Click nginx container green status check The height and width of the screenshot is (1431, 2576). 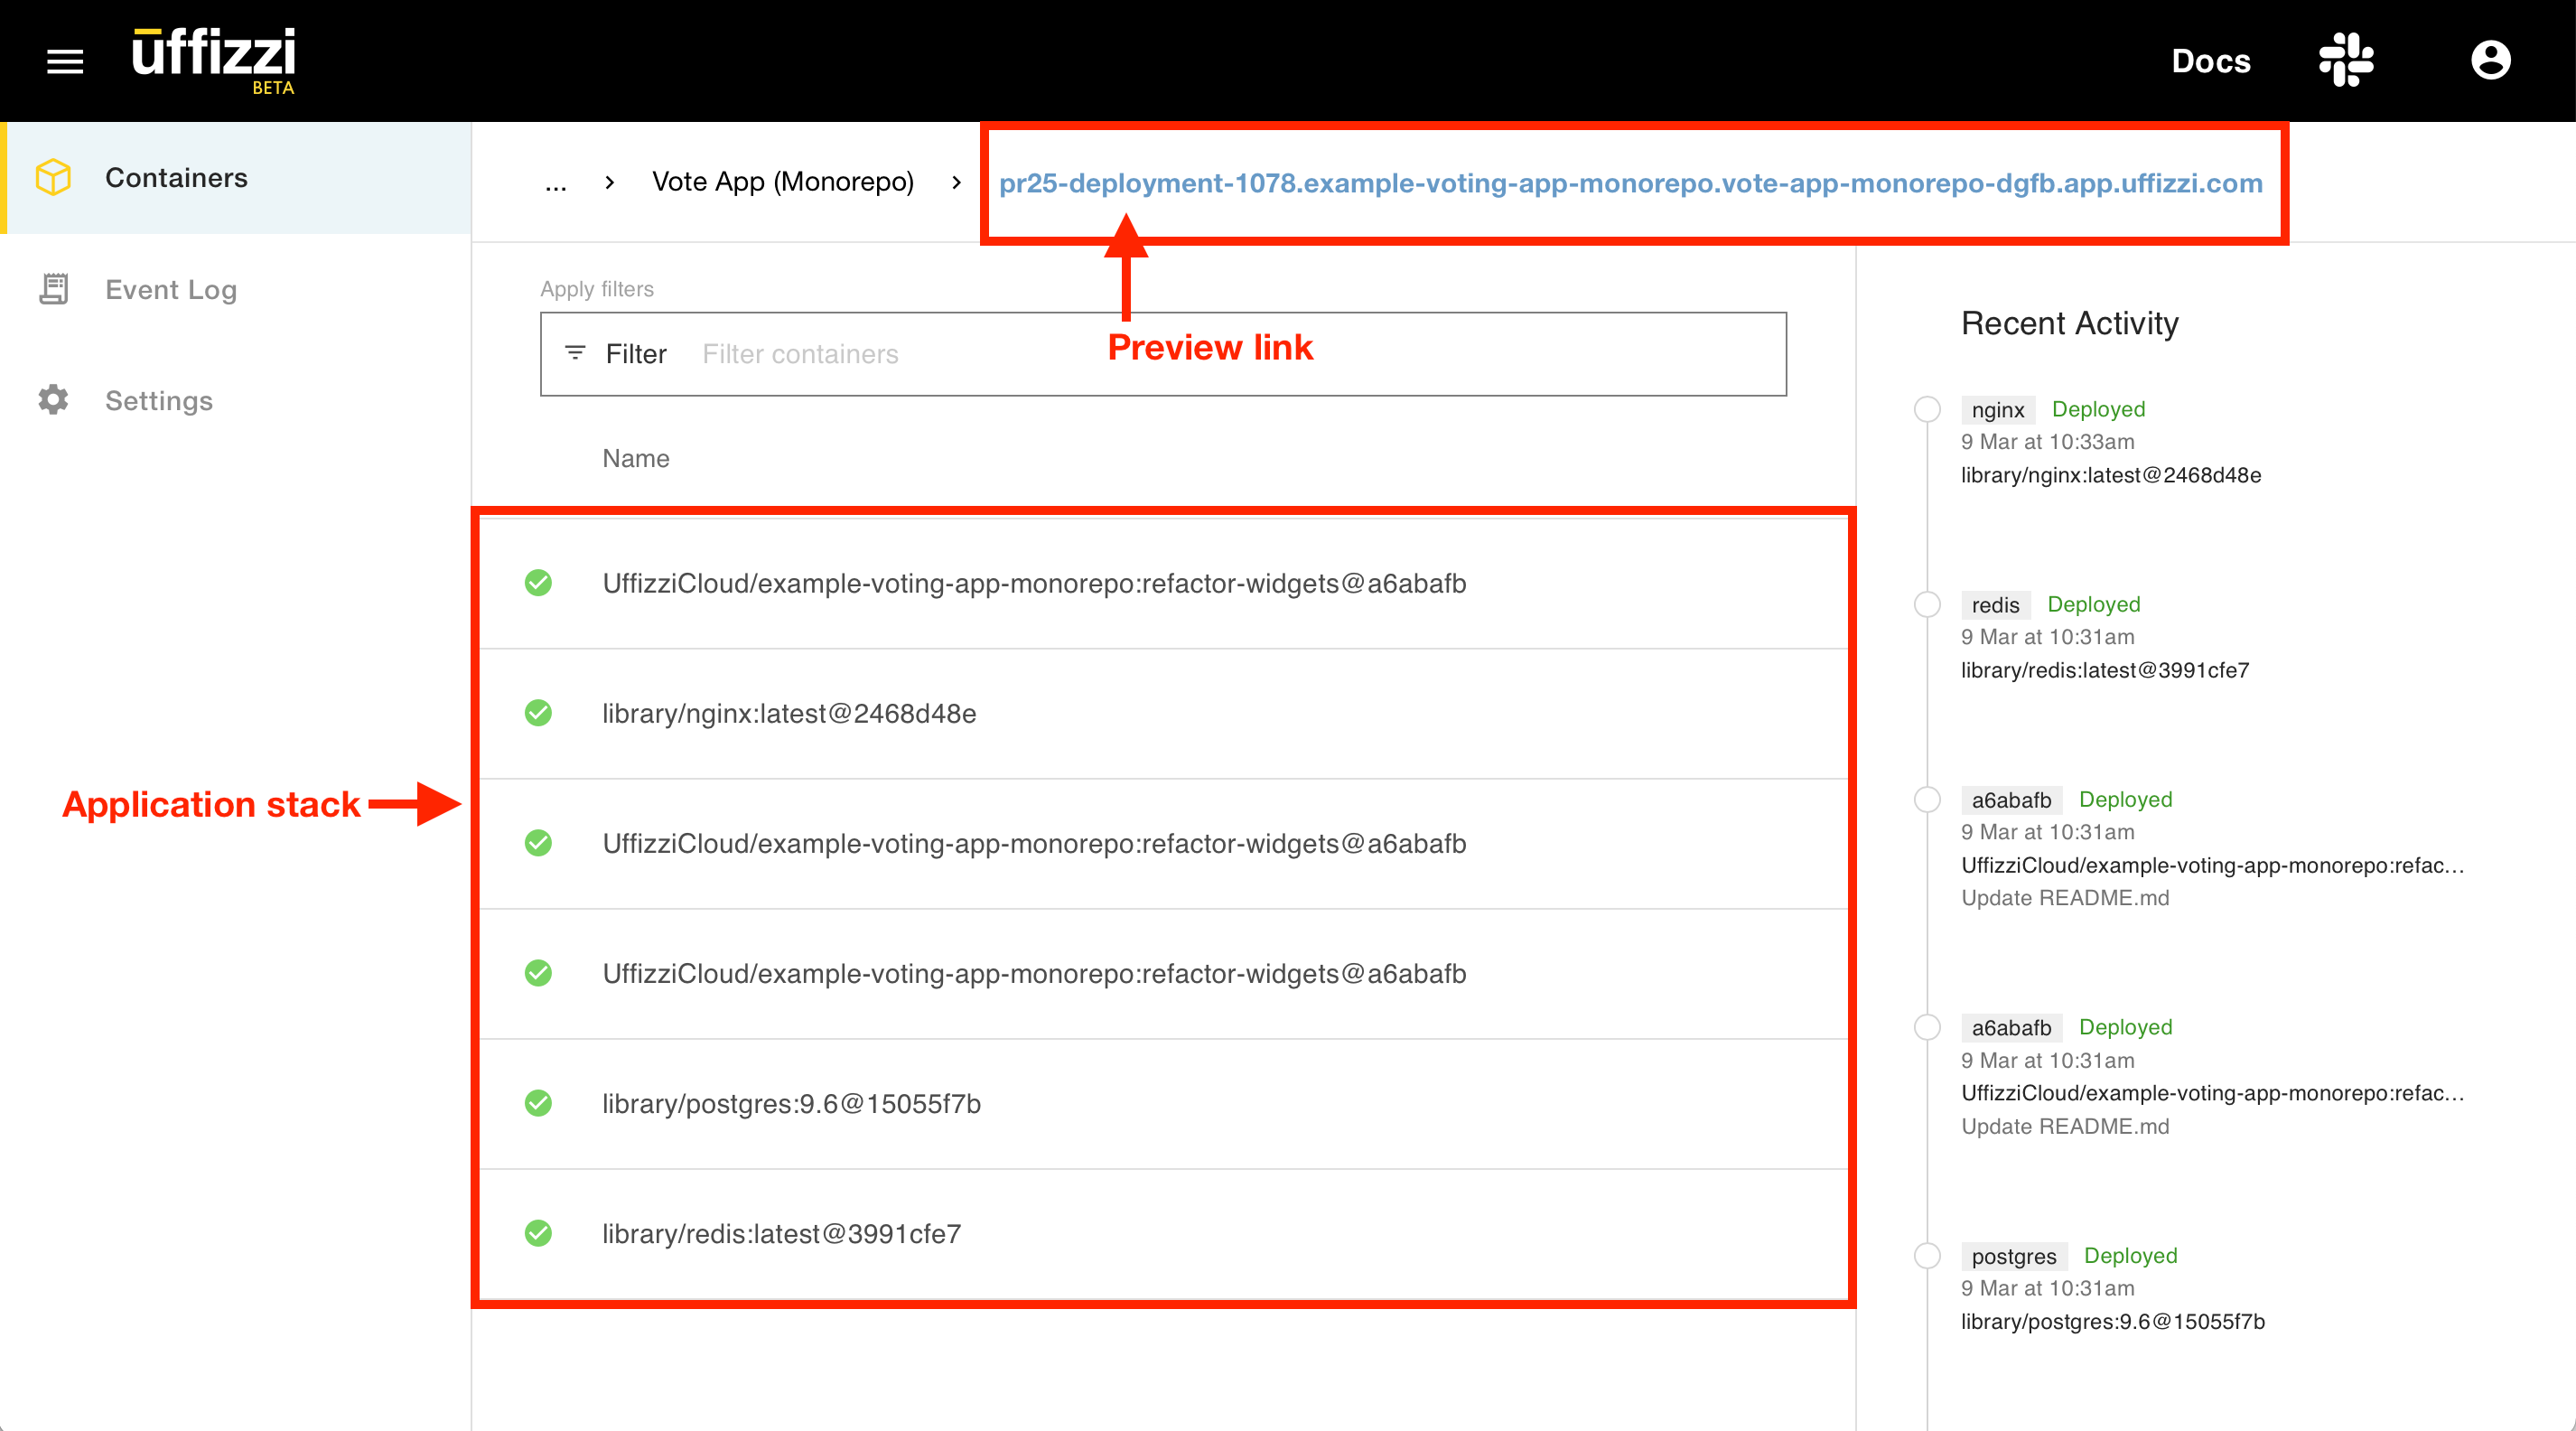[x=538, y=713]
